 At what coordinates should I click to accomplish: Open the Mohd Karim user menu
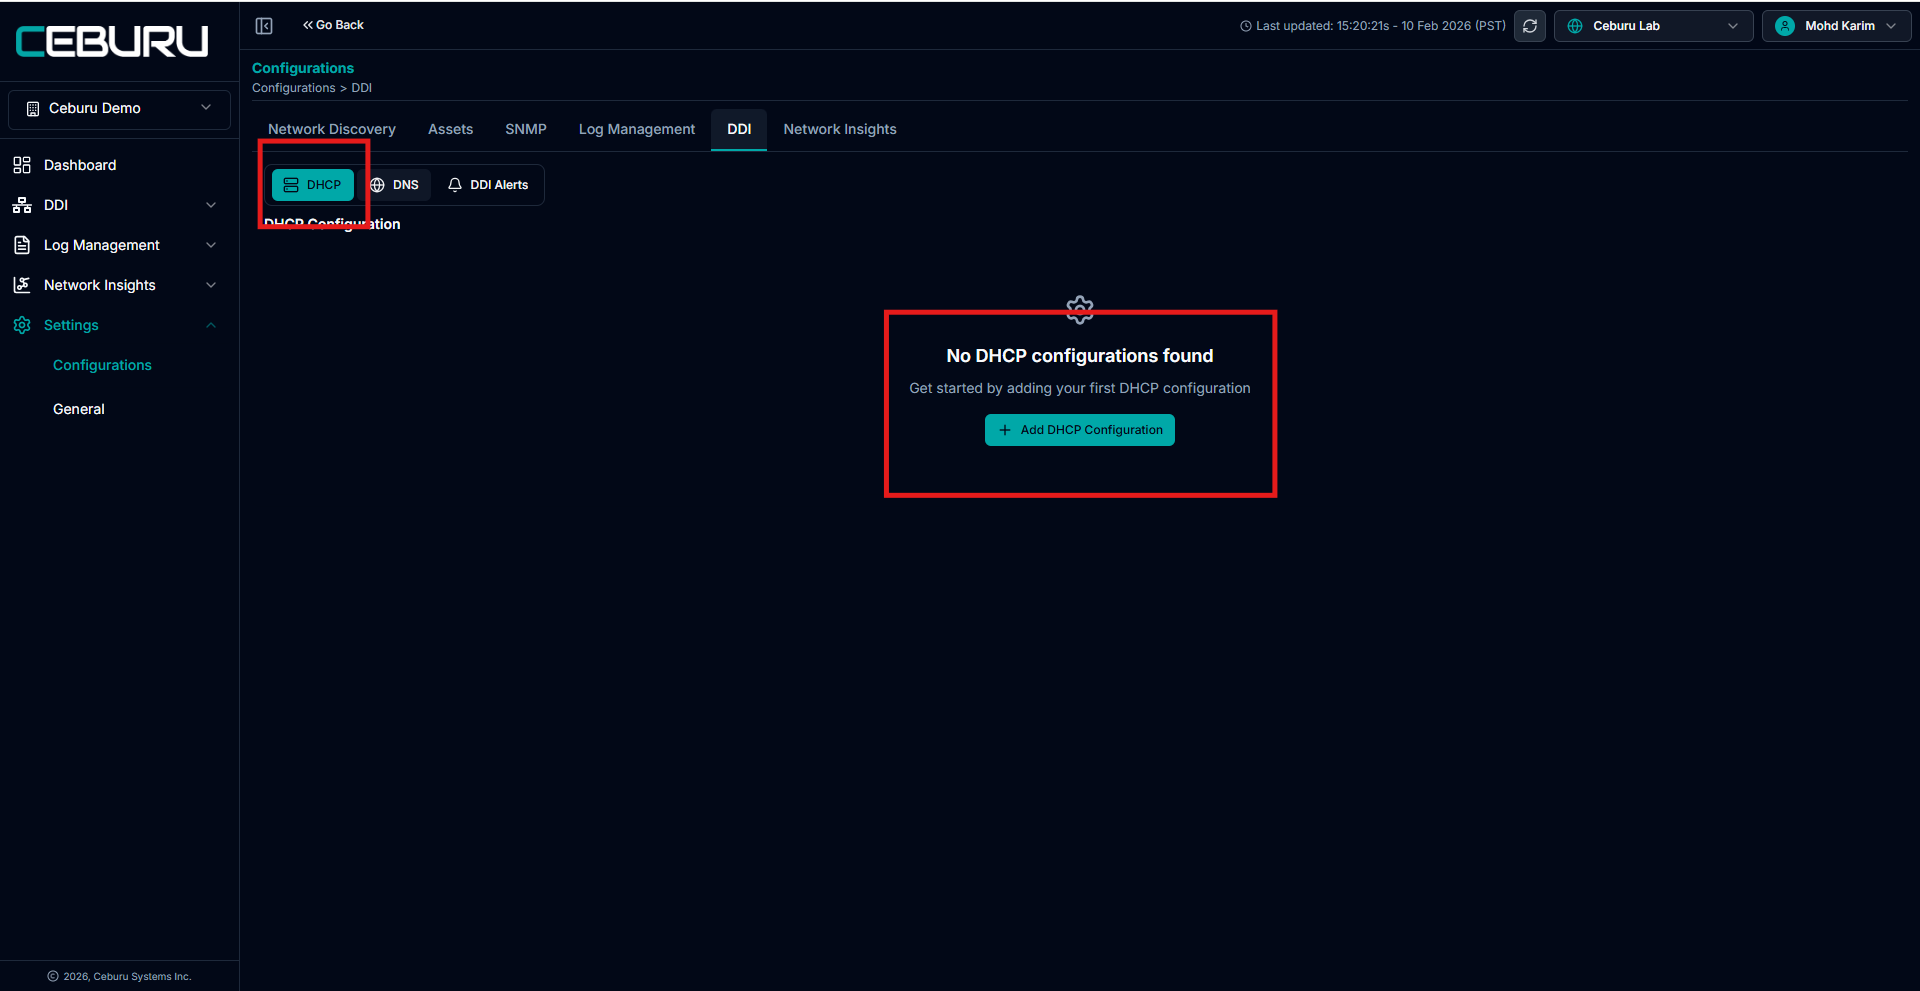click(1836, 26)
